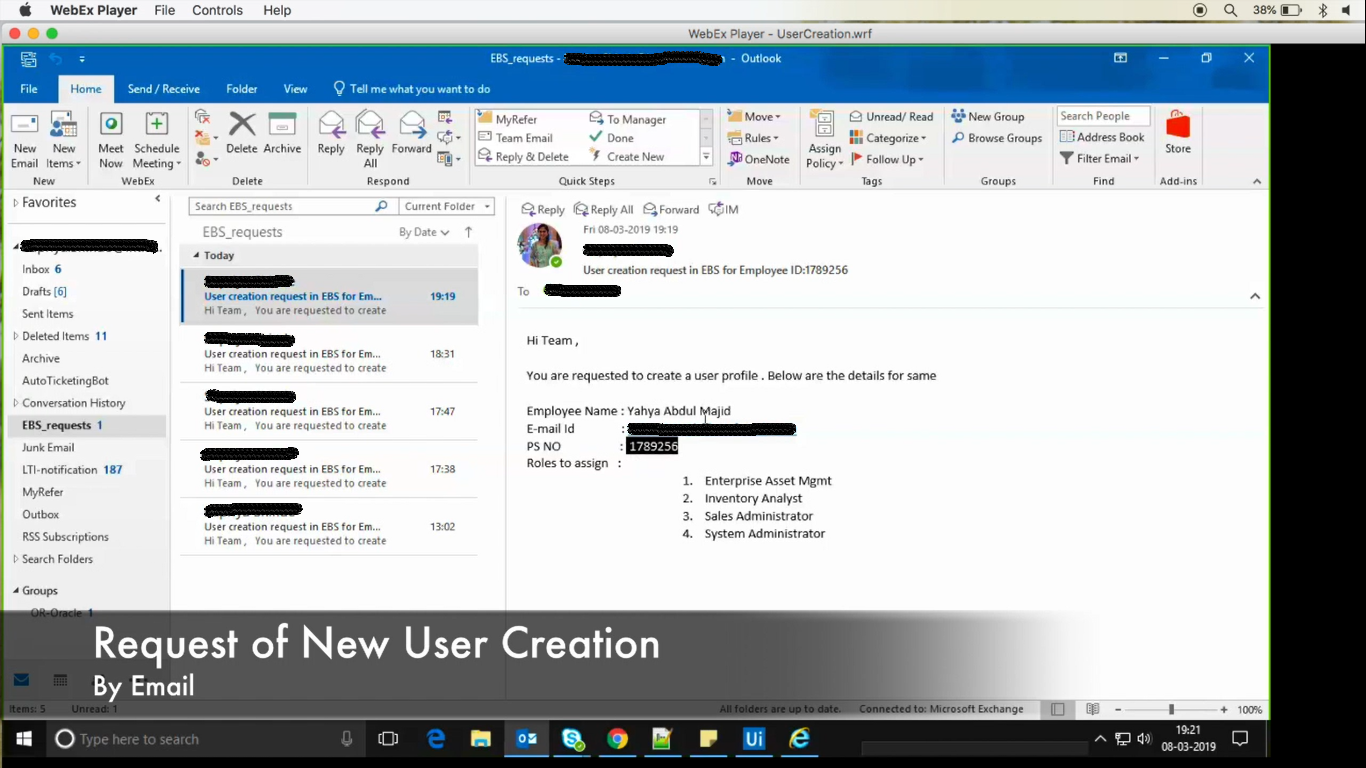
Task: Collapse the Today message group
Action: tap(197, 256)
